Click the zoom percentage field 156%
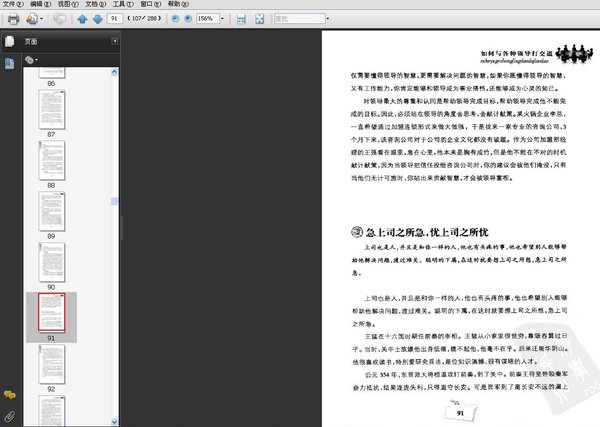The width and height of the screenshot is (600, 427). (208, 18)
